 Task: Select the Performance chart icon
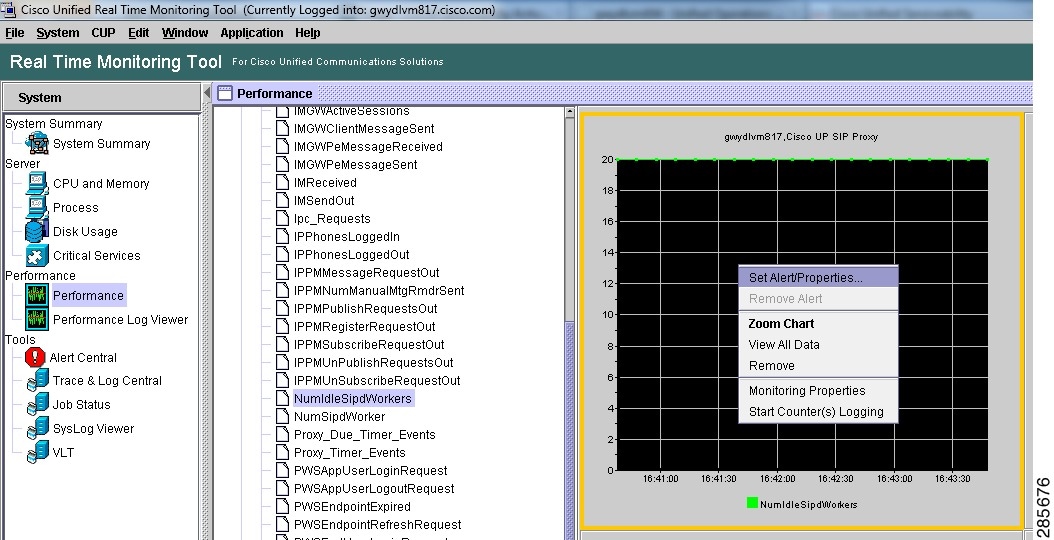[x=37, y=295]
